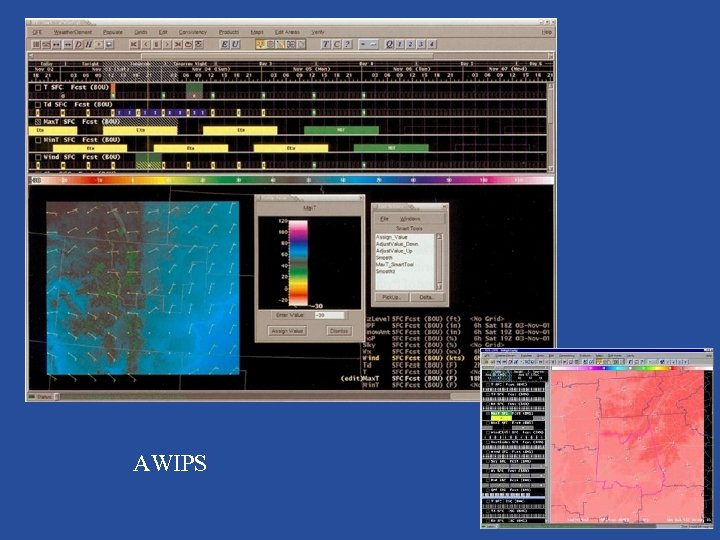
Task: Open the Edit Areas menu
Action: [x=287, y=32]
